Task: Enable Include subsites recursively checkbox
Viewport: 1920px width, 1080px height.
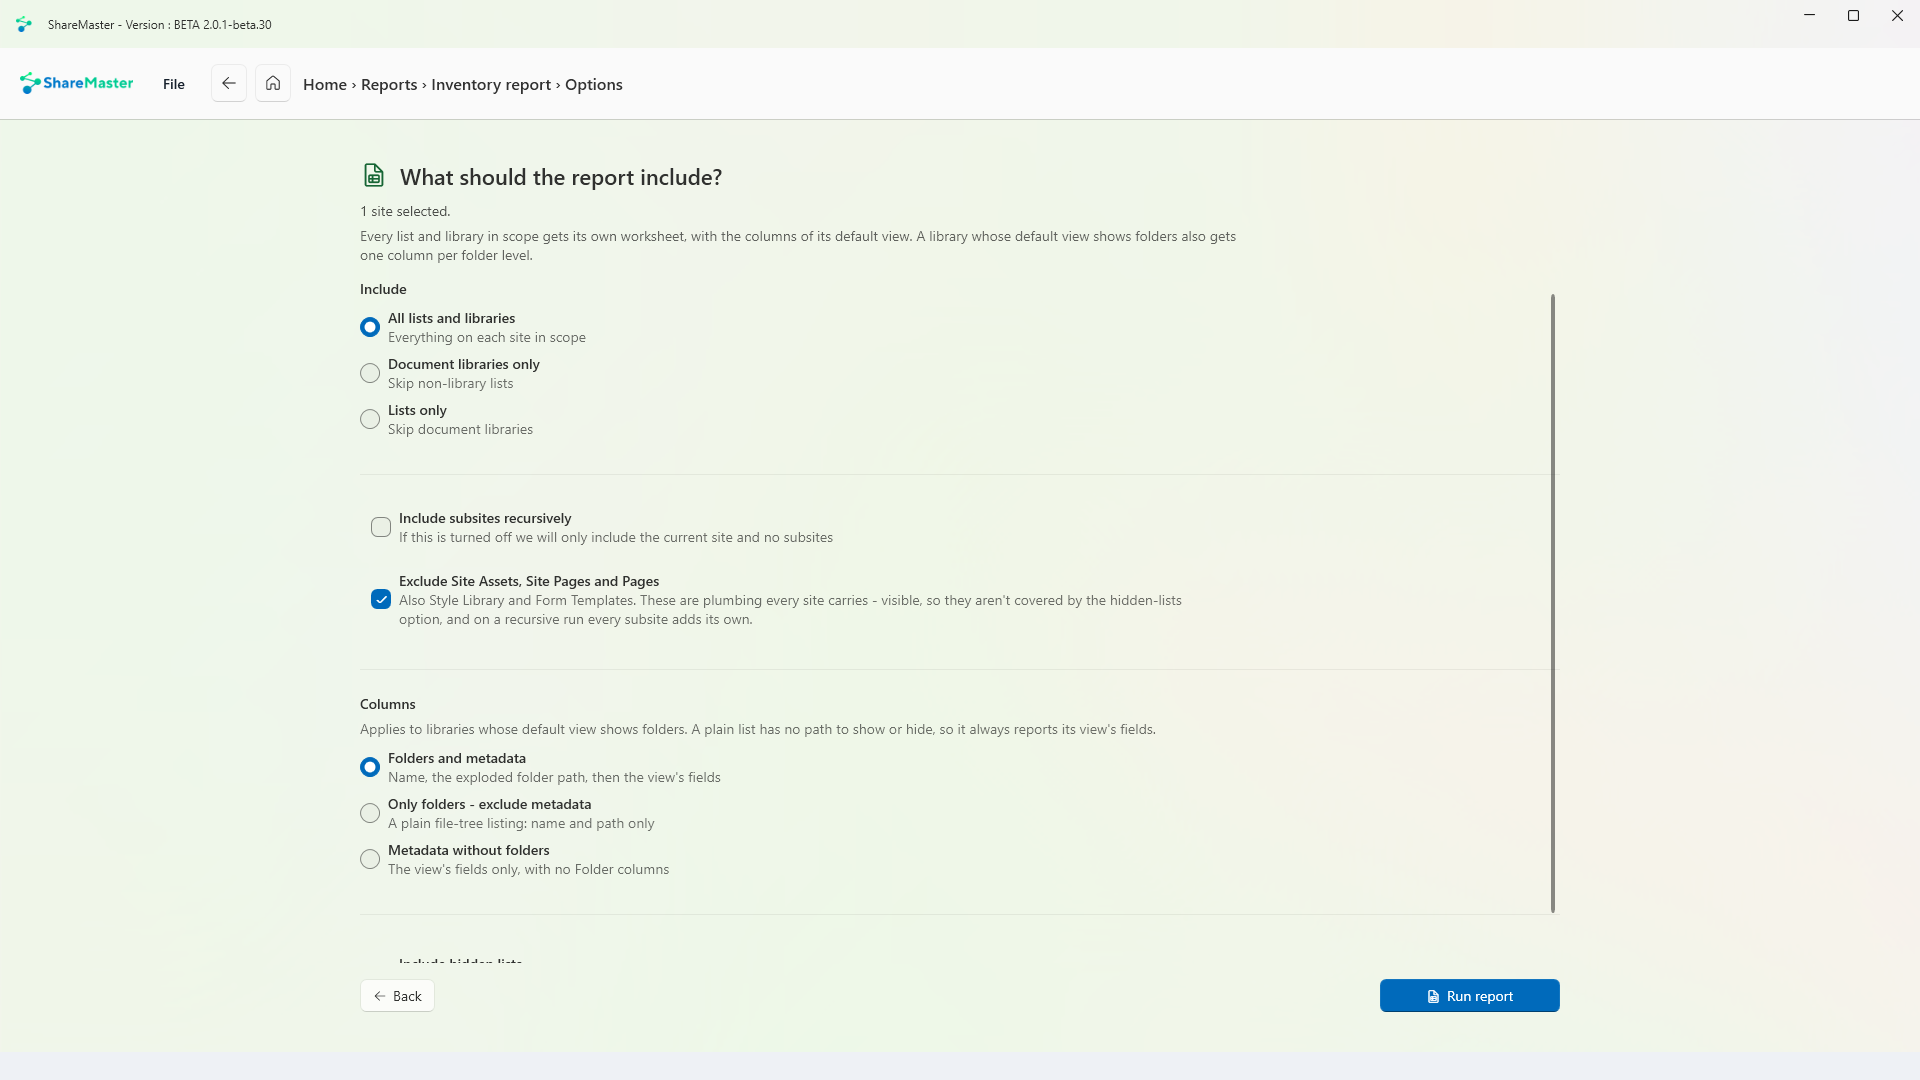Action: point(381,527)
